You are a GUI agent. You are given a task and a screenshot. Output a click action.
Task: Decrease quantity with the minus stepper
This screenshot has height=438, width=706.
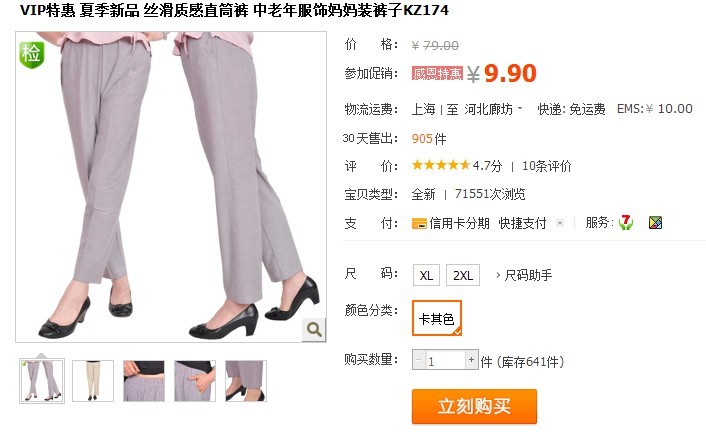click(x=419, y=360)
